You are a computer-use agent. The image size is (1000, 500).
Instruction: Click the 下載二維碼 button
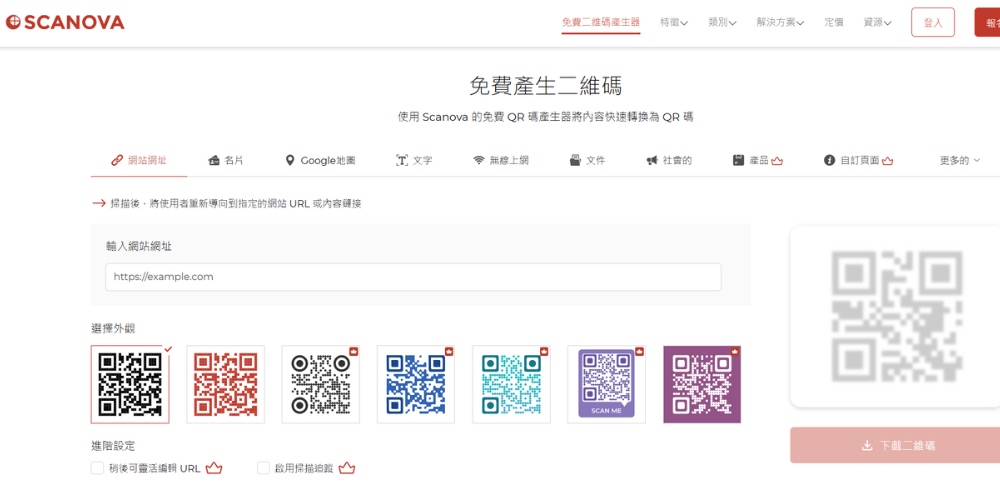(x=895, y=445)
